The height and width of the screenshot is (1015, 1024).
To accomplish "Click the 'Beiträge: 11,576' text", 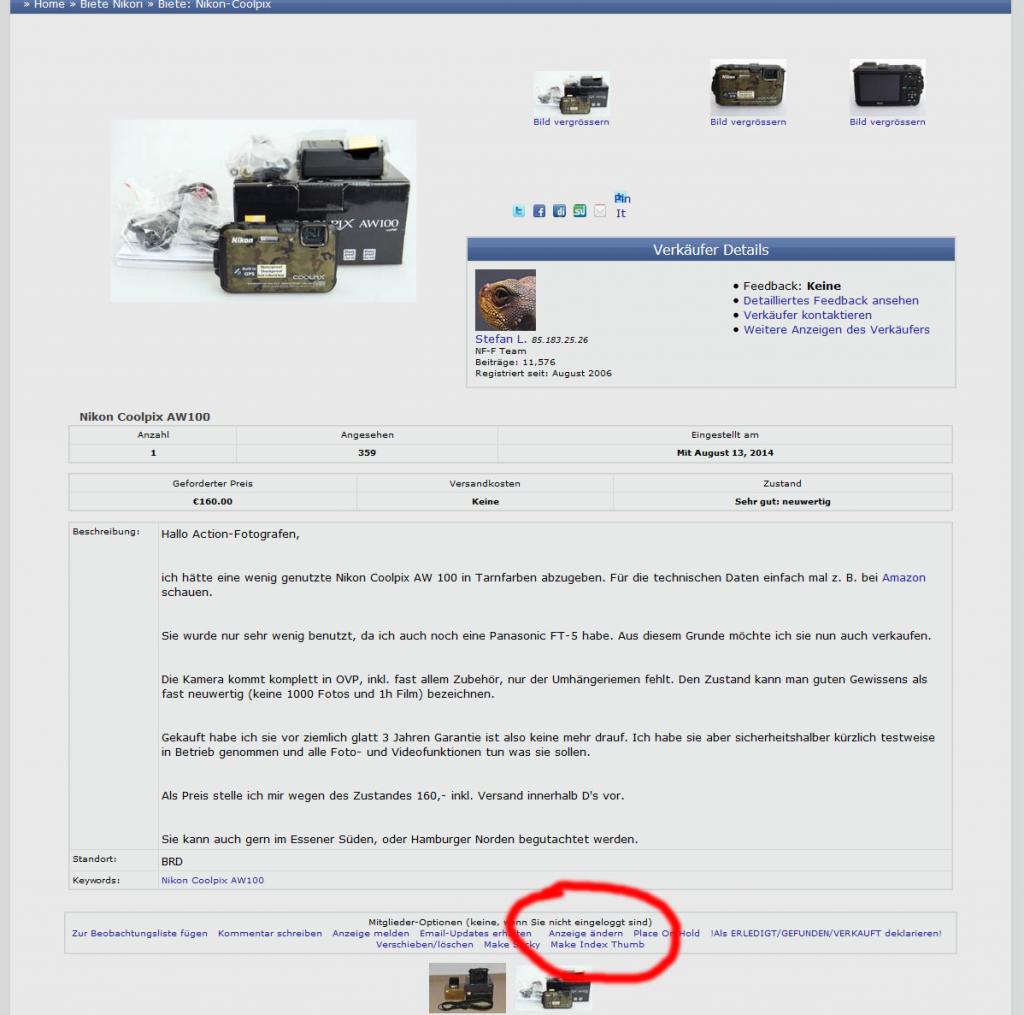I will (x=515, y=362).
